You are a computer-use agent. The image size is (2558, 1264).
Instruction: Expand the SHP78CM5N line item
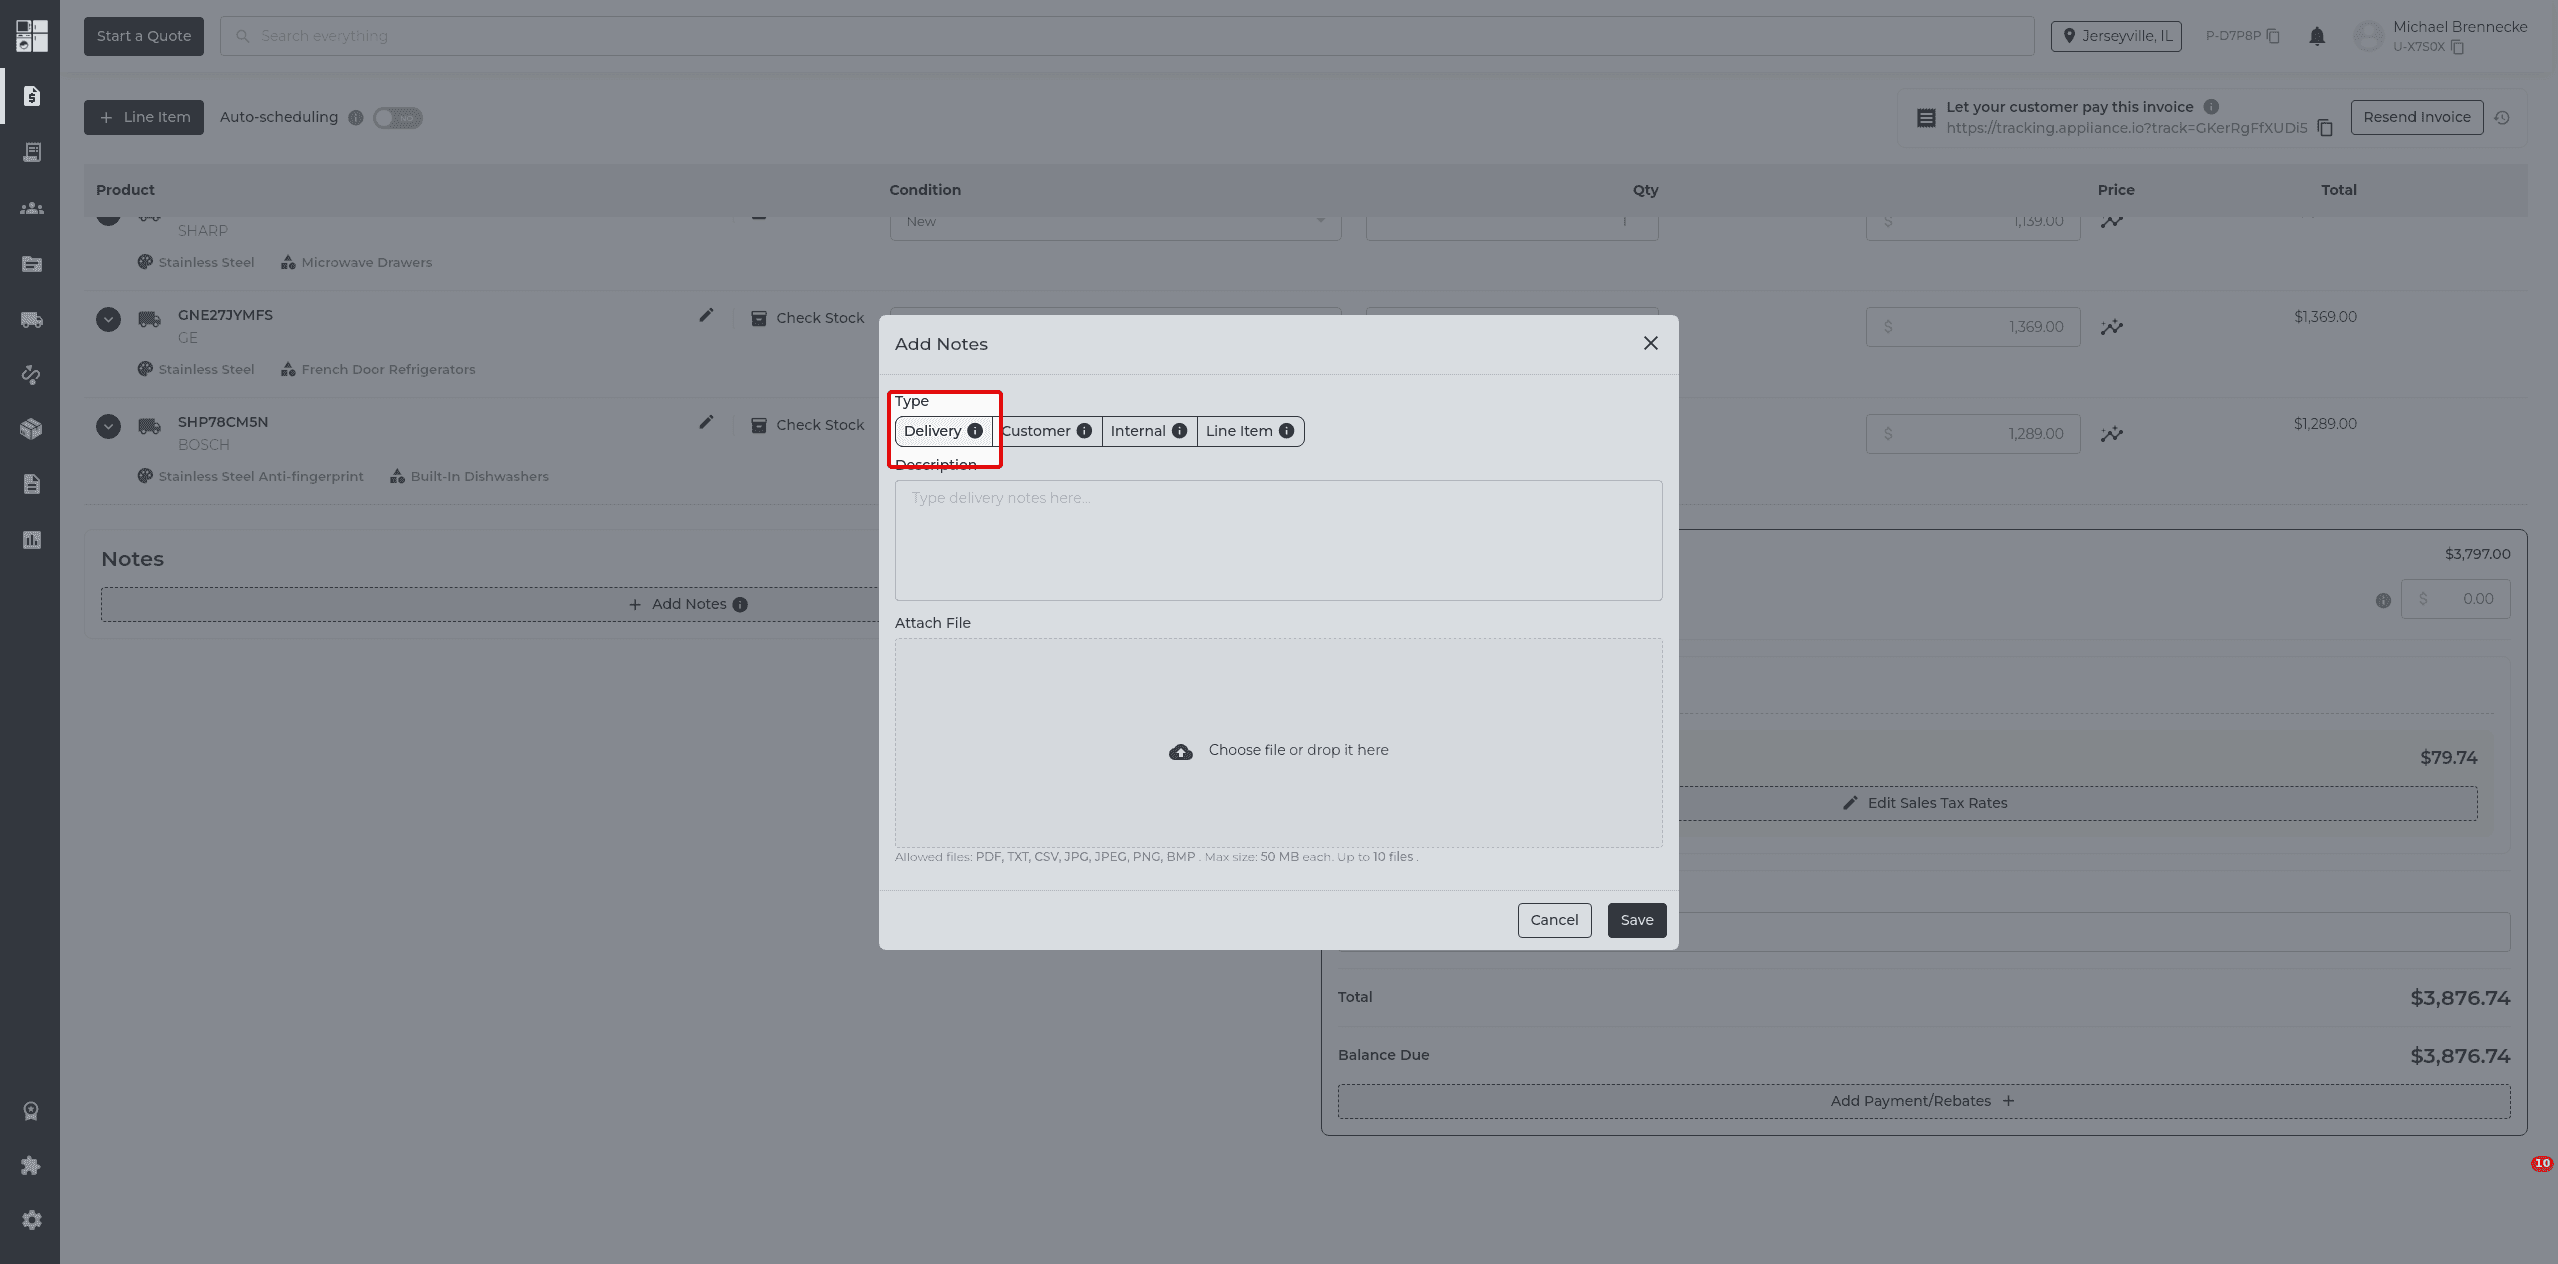pyautogui.click(x=108, y=426)
